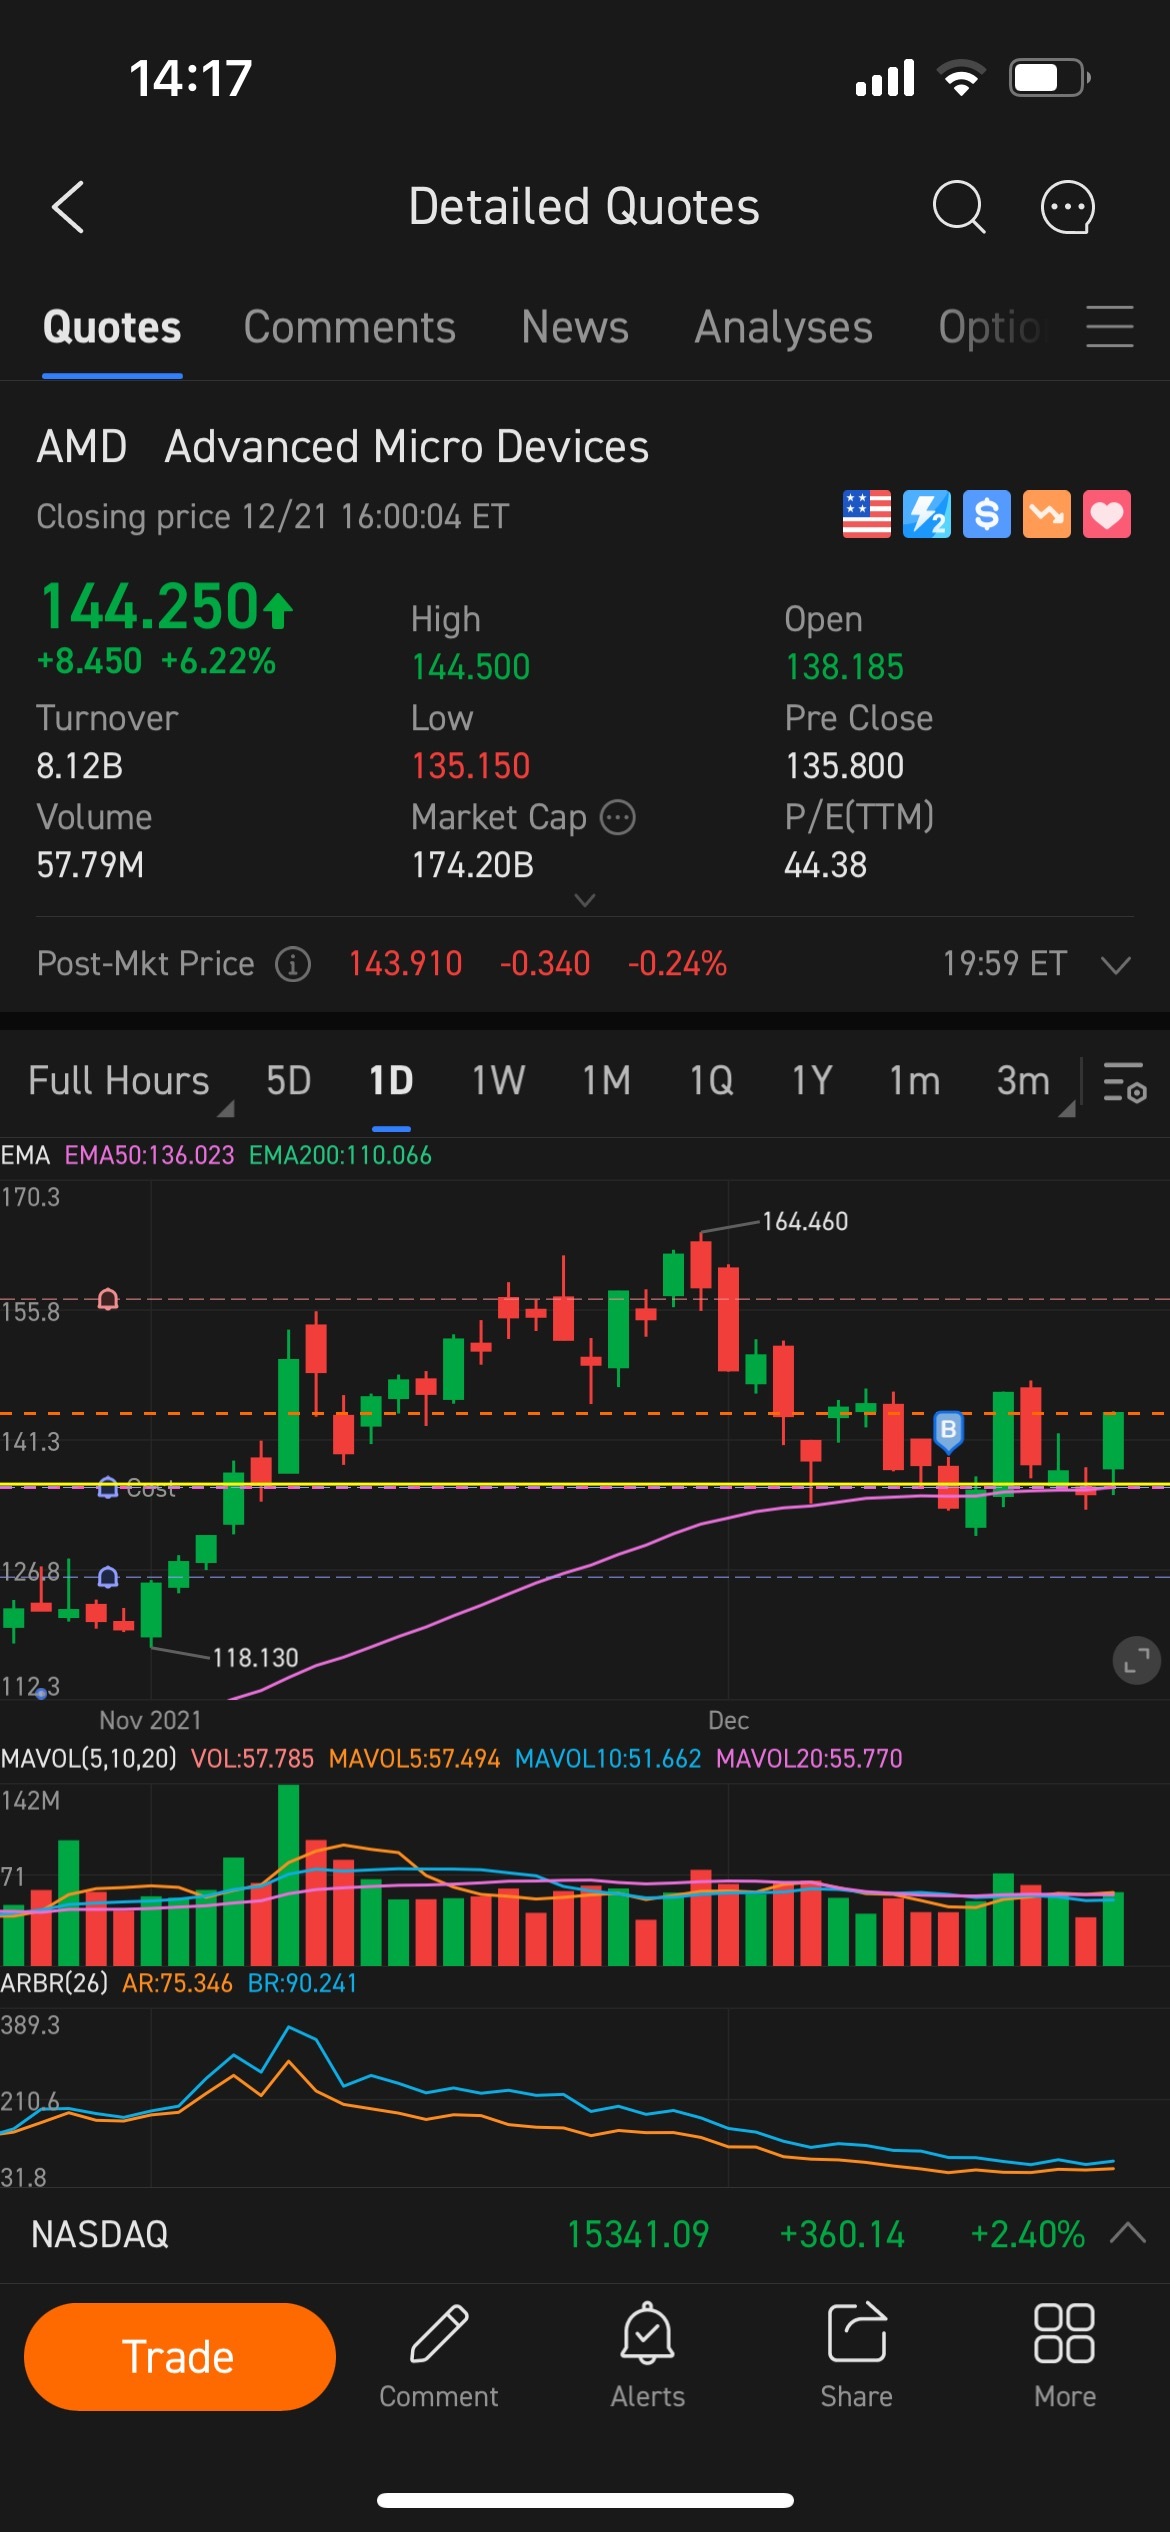Tap the EMA50:136.023 value
The image size is (1170, 2532).
tap(150, 1155)
